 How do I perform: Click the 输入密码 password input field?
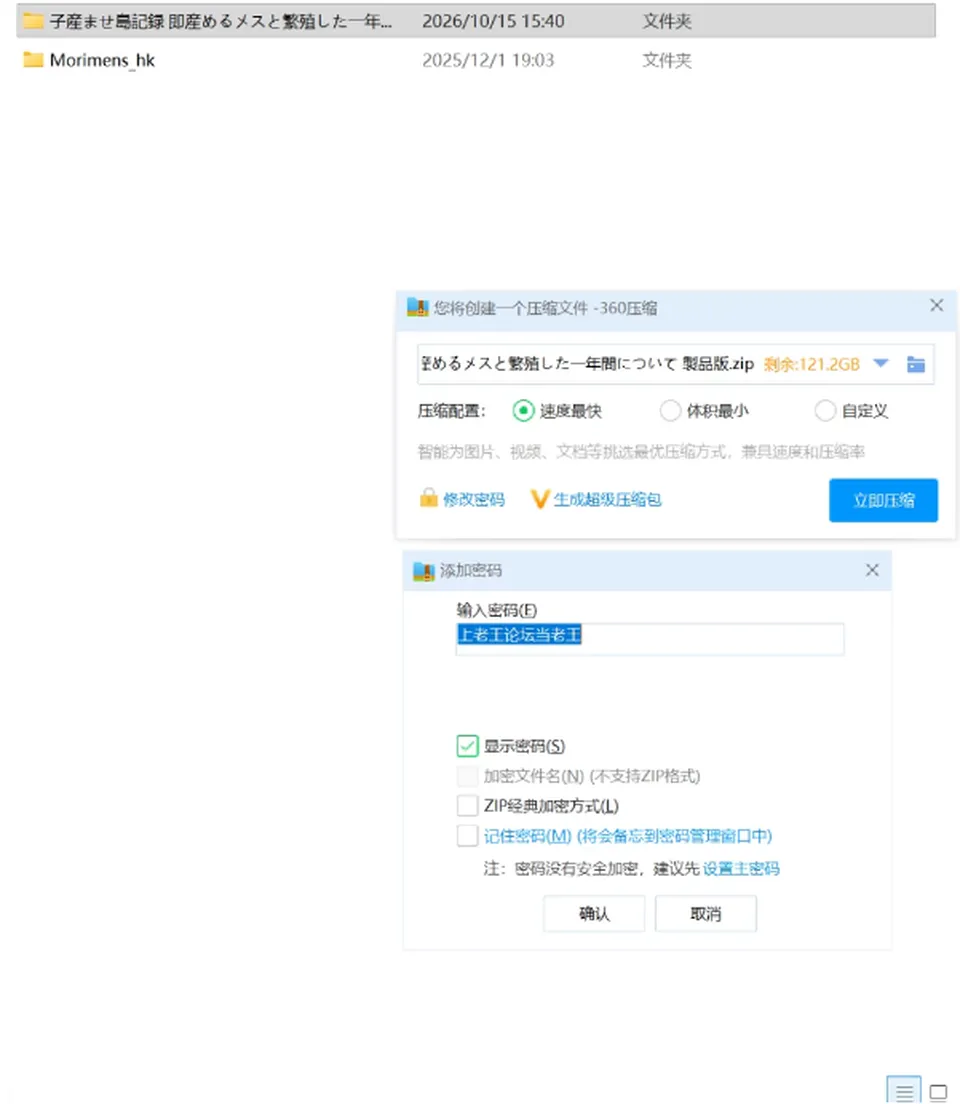649,639
